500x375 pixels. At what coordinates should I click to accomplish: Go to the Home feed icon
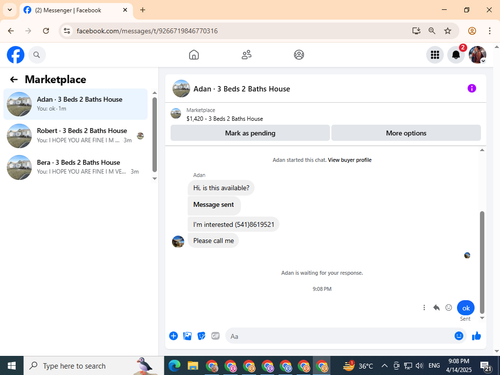point(194,55)
